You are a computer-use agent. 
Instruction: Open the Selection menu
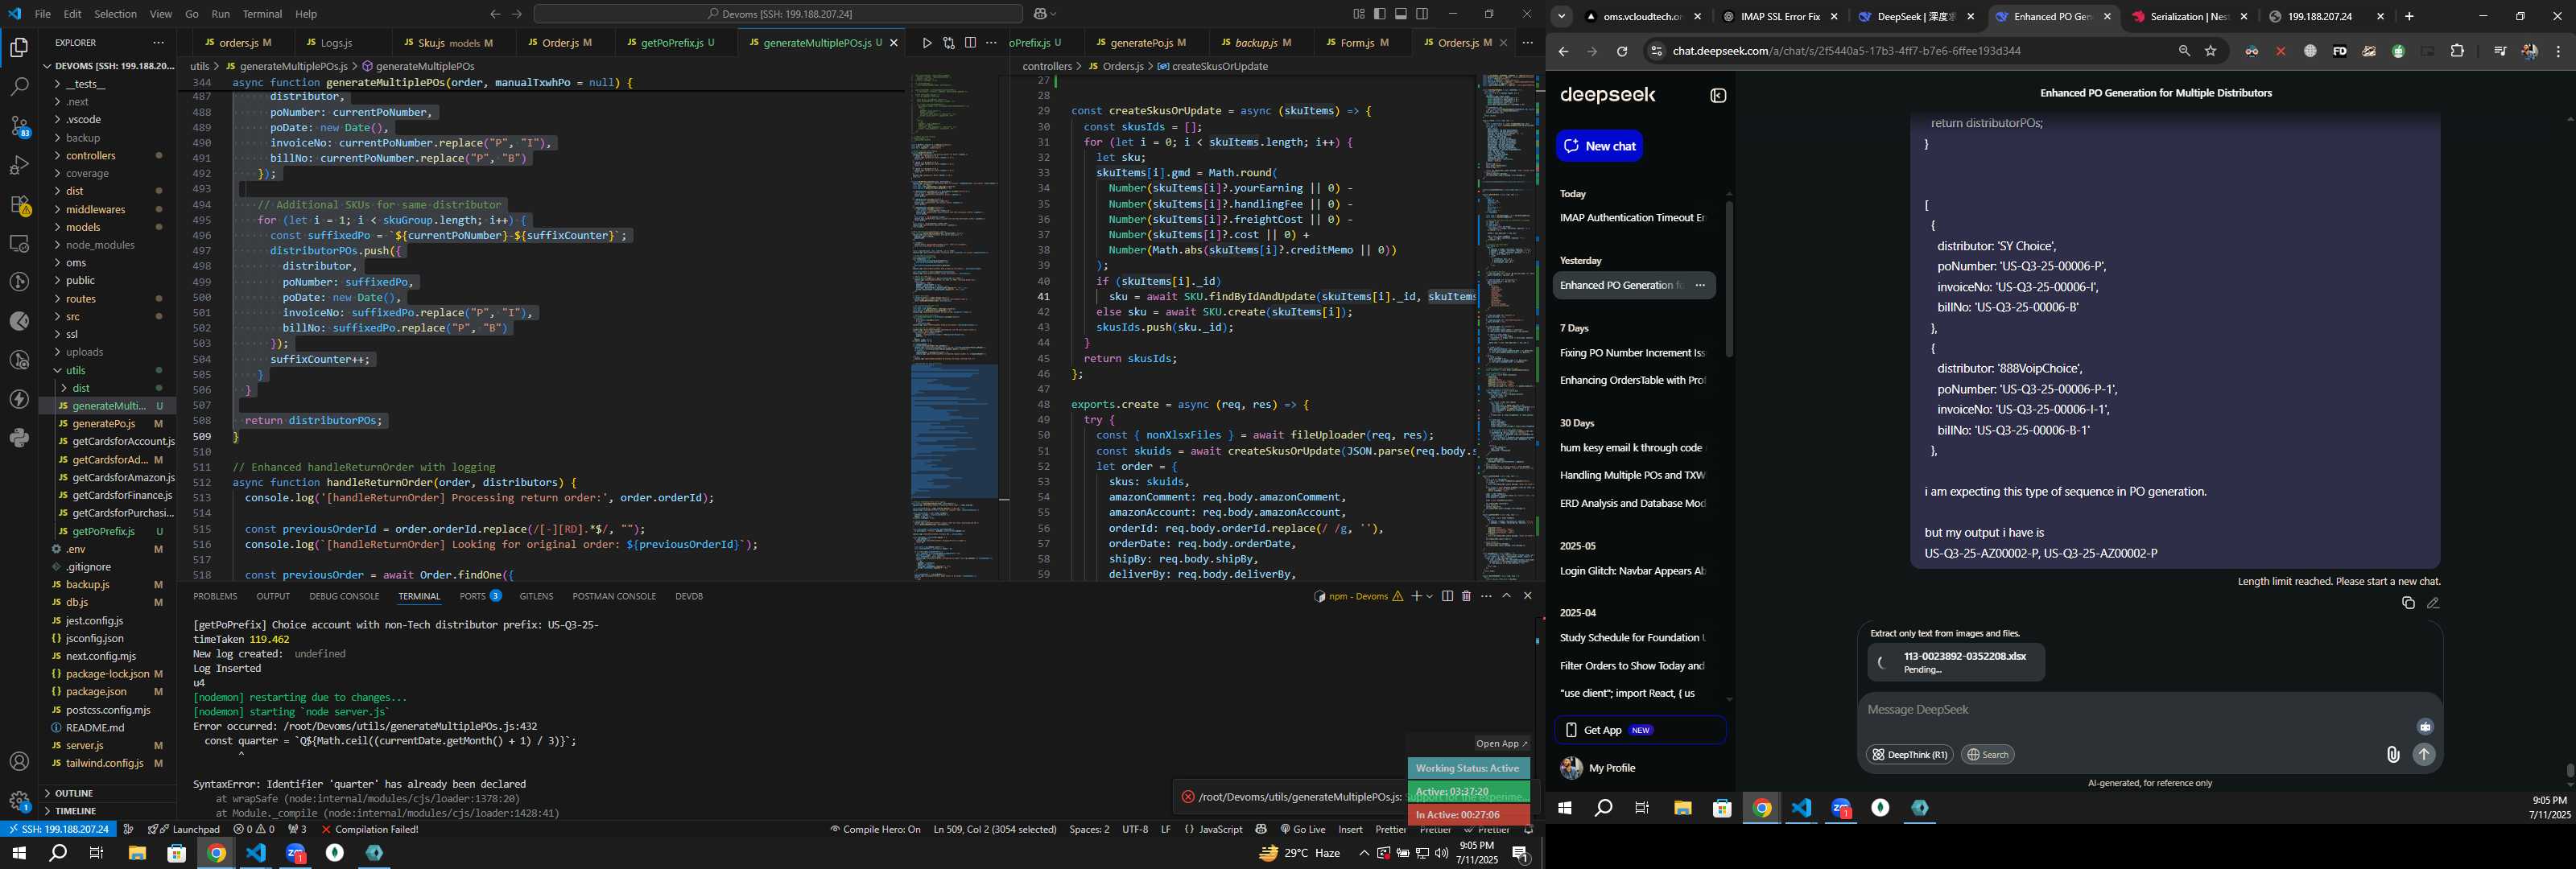115,14
